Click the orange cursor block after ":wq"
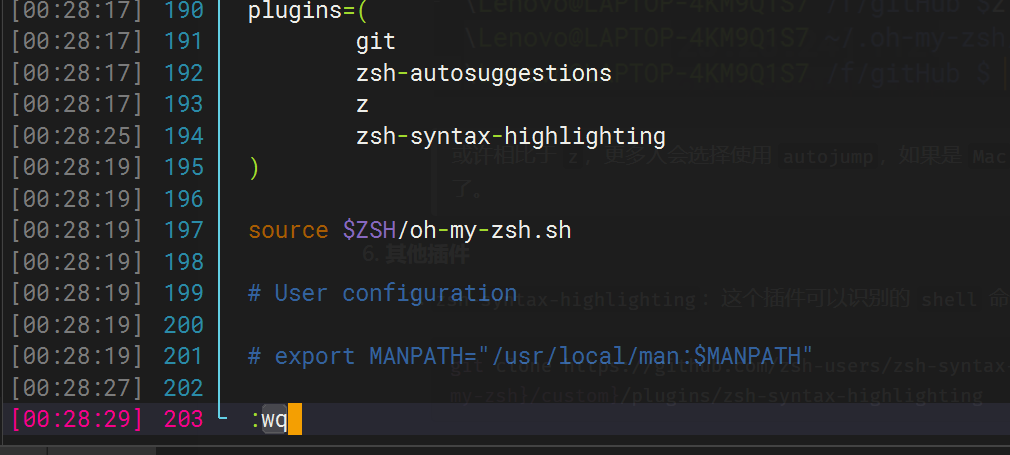 click(x=294, y=420)
